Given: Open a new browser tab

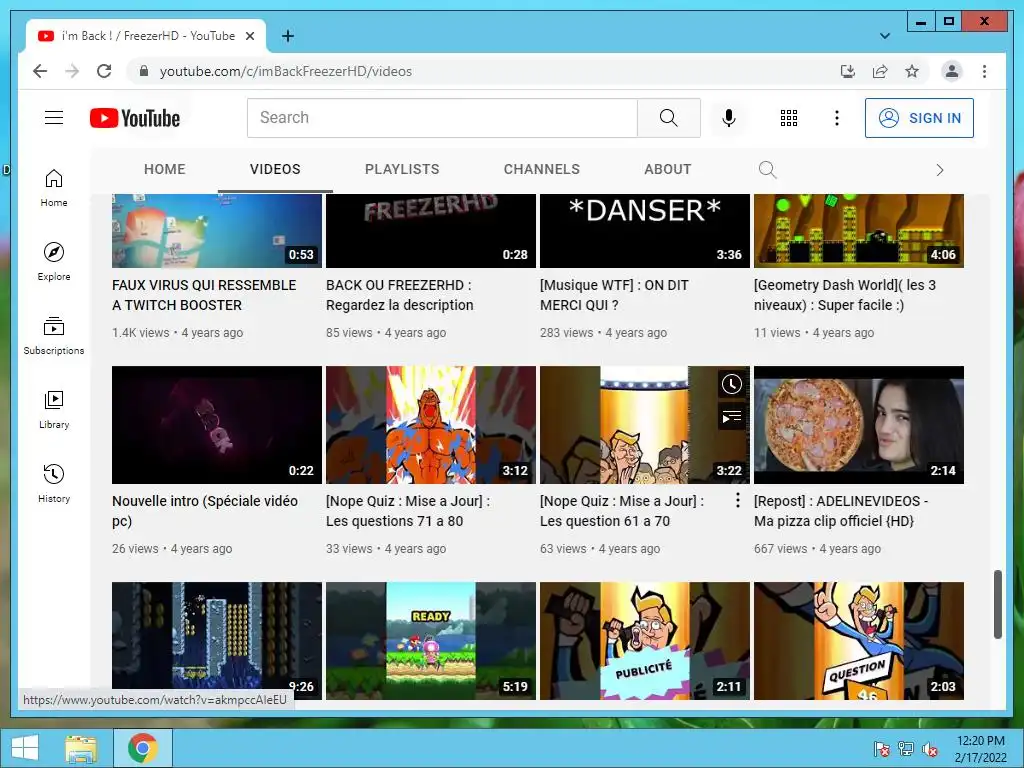Looking at the screenshot, I should click(287, 36).
